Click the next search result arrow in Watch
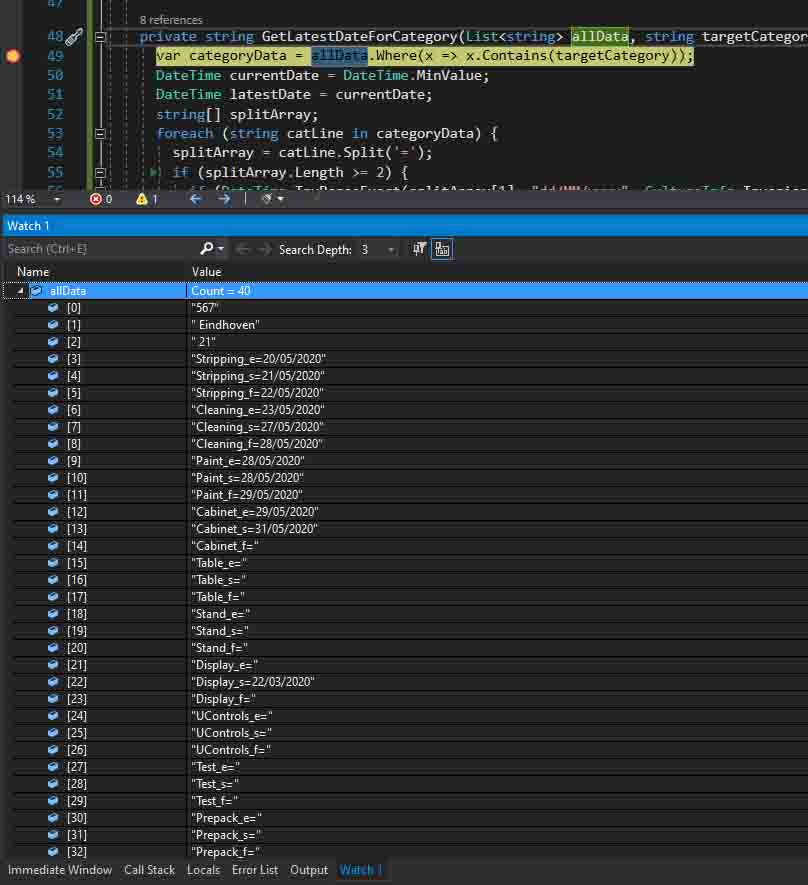Viewport: 808px width, 885px height. pos(264,249)
